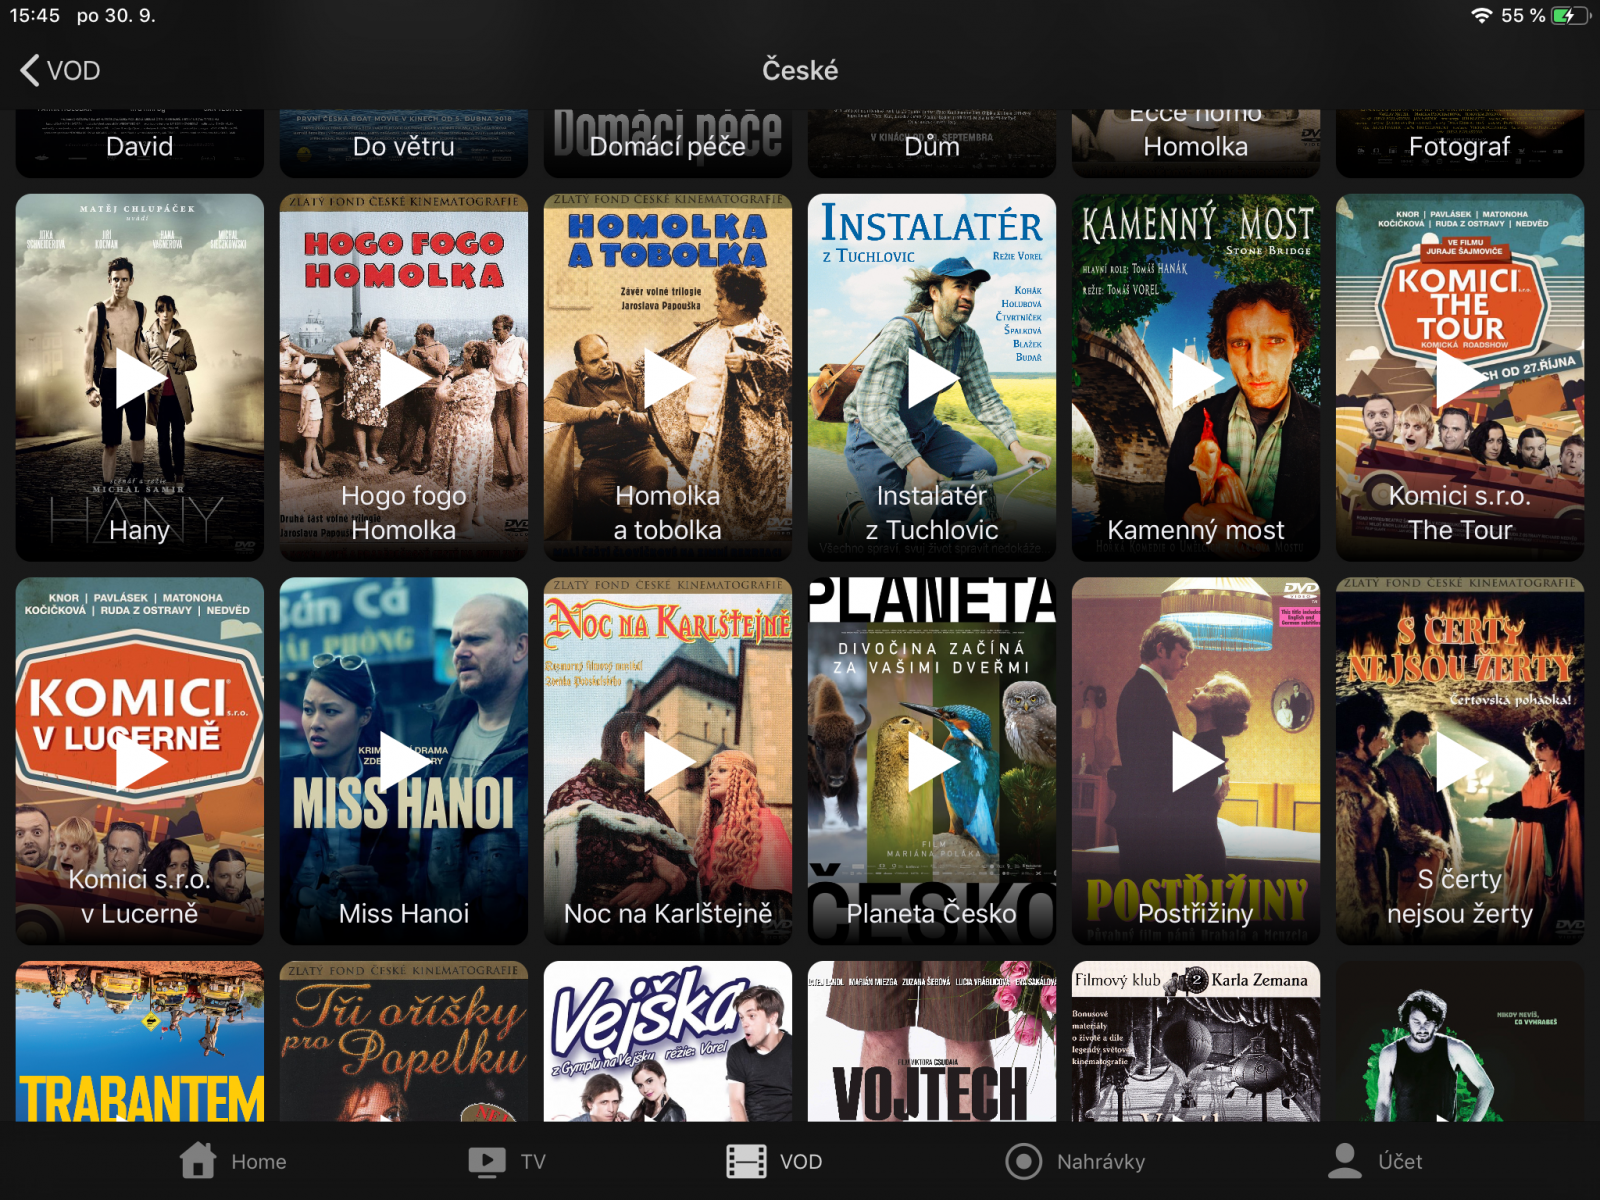Open the Účet account tab
Viewport: 1600px width, 1200px height.
1374,1161
